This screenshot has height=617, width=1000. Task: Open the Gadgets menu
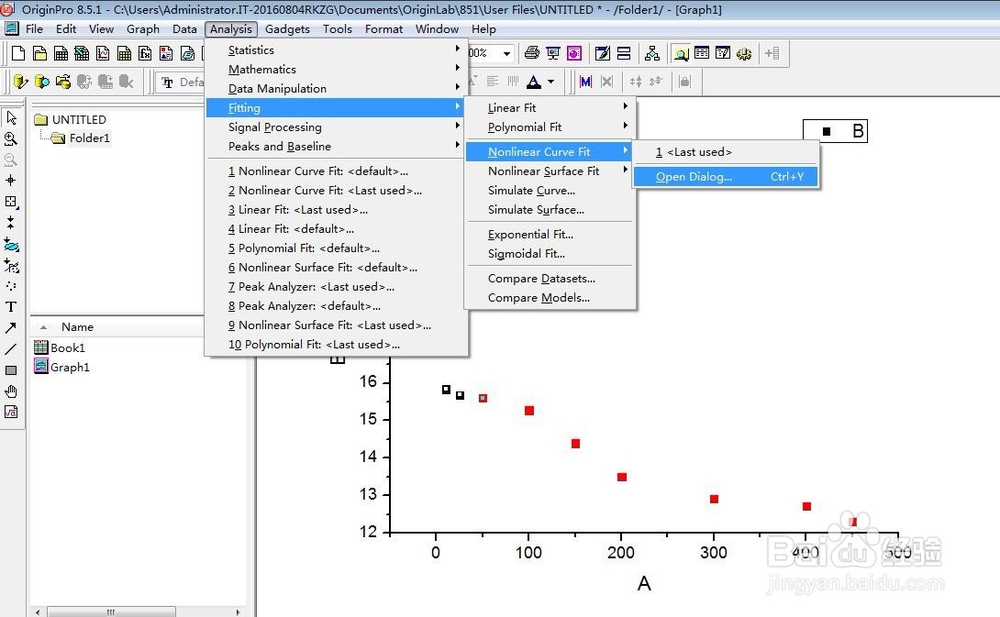coord(287,29)
